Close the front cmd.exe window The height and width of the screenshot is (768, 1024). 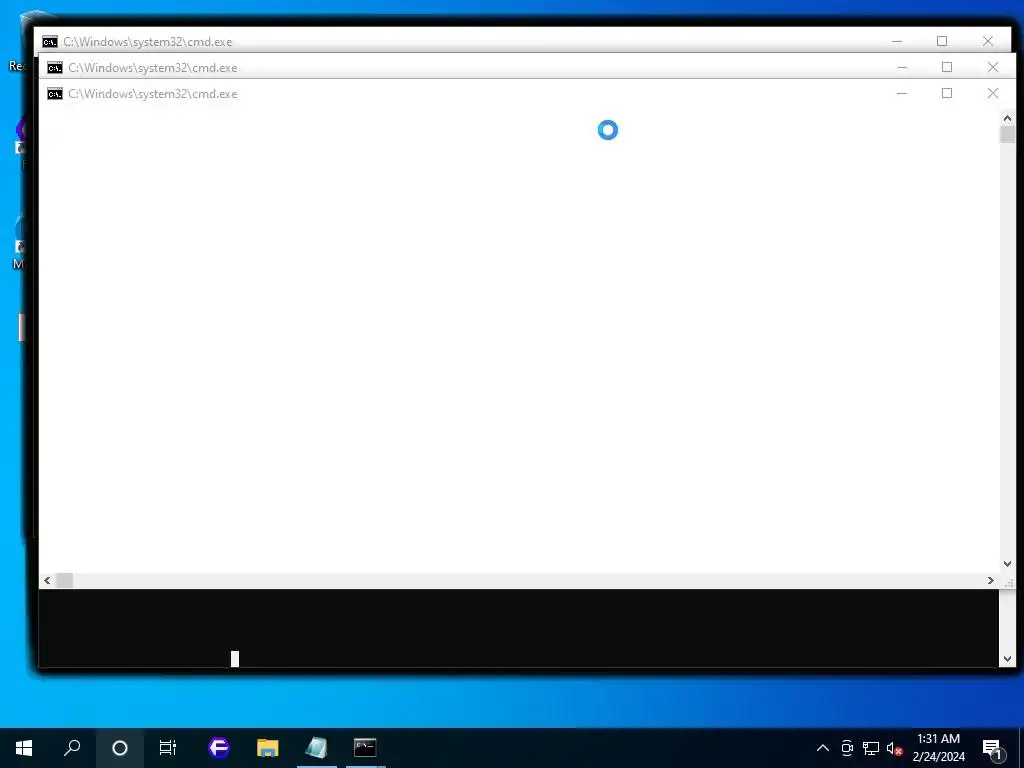pos(993,93)
